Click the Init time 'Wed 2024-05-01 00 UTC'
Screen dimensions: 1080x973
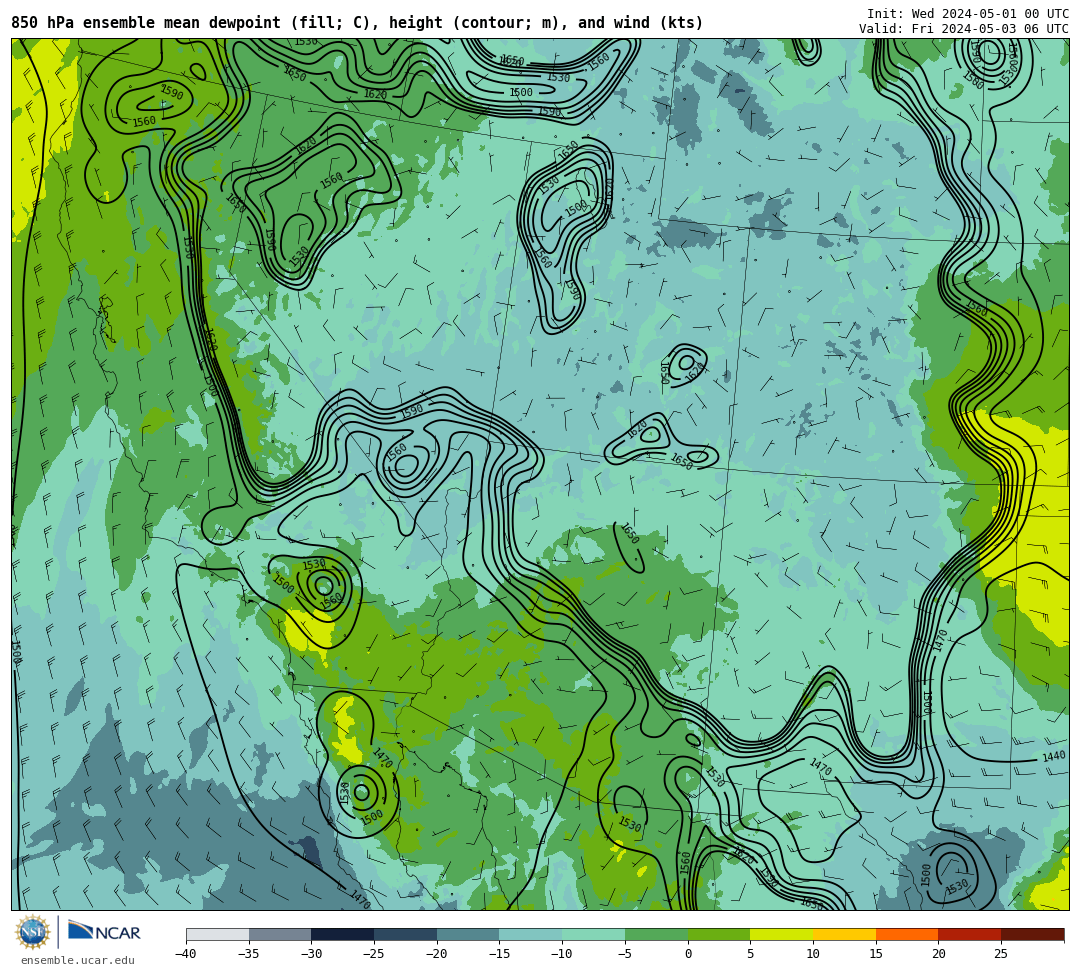coord(990,14)
